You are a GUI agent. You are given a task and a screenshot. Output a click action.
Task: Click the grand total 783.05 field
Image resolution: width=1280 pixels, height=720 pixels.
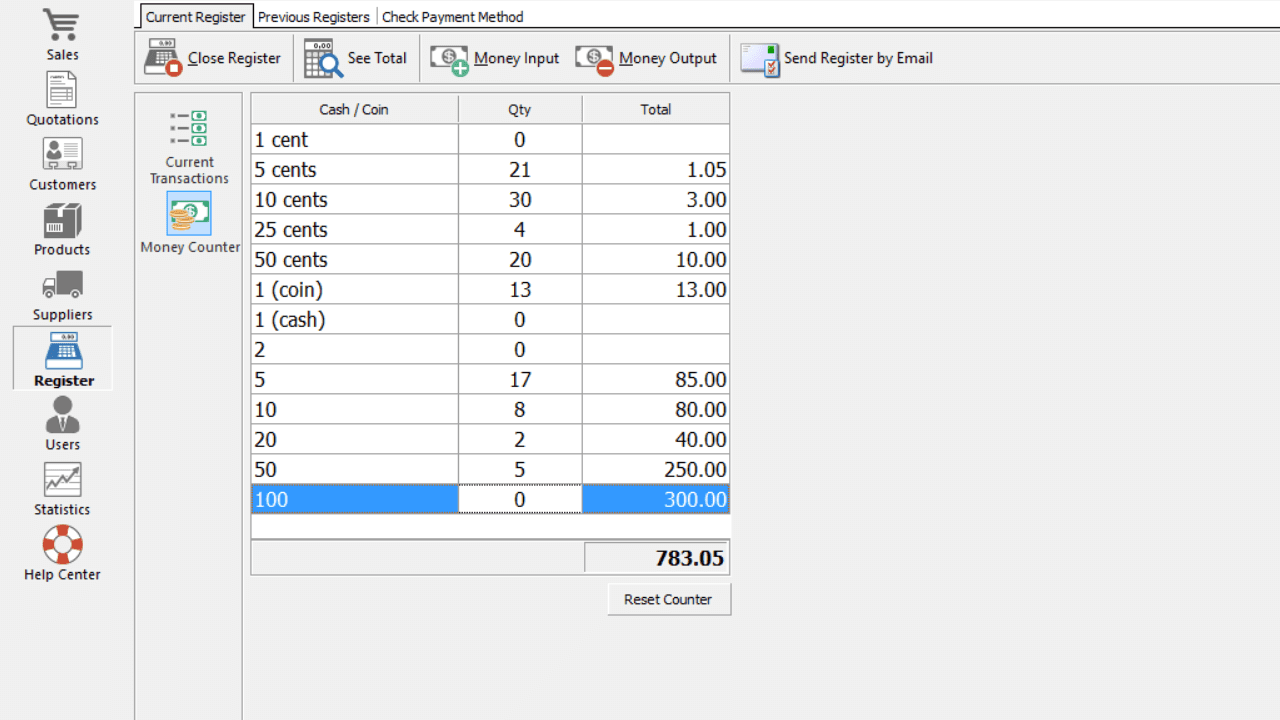pyautogui.click(x=656, y=558)
